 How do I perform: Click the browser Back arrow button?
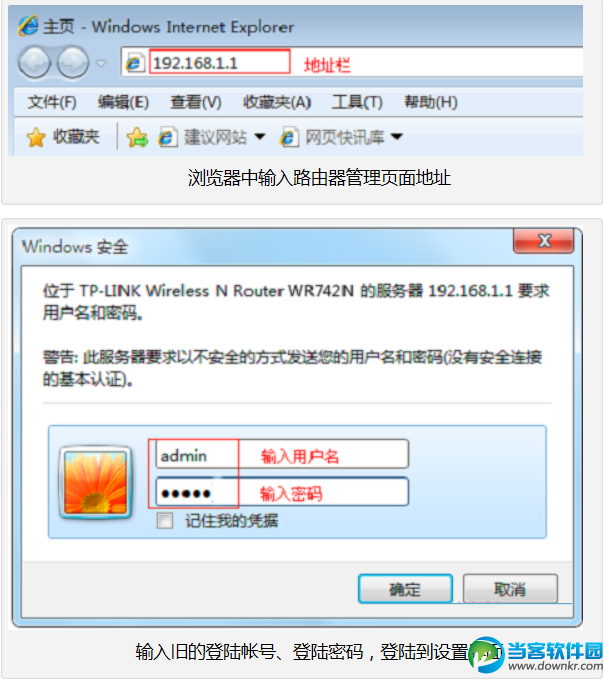(x=34, y=63)
